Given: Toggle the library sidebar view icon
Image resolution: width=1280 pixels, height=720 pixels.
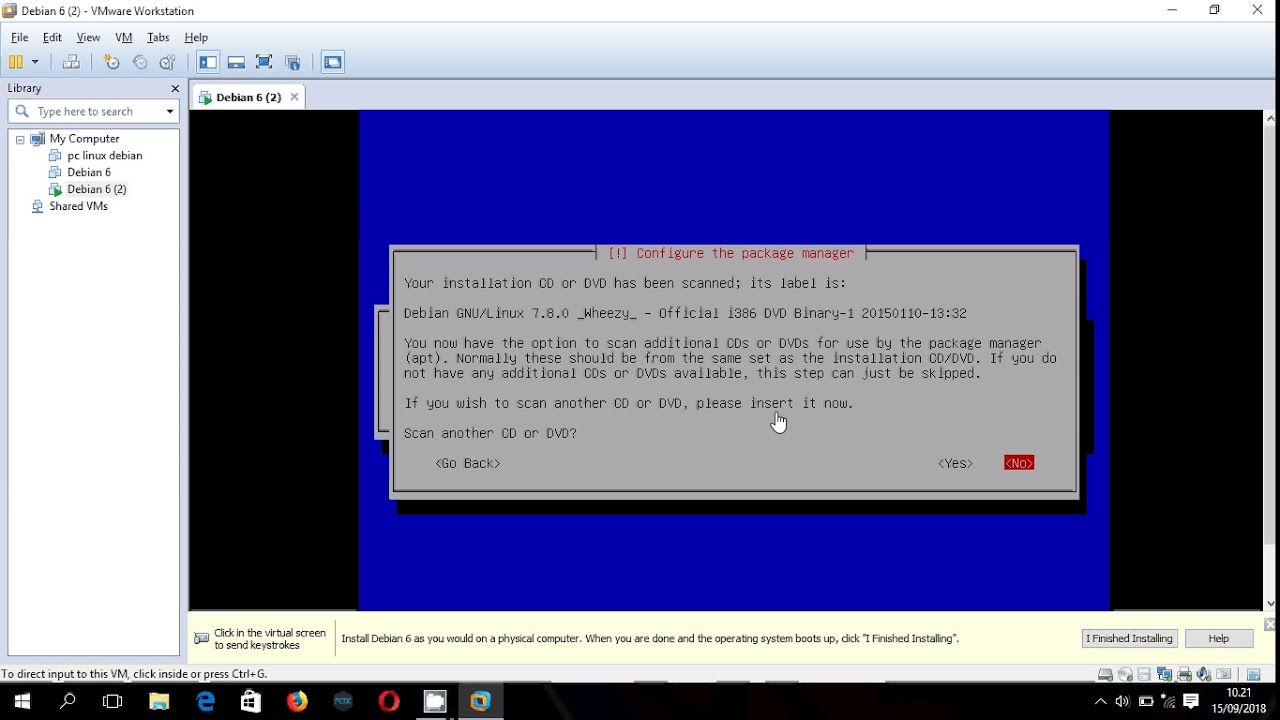Looking at the screenshot, I should (x=208, y=62).
